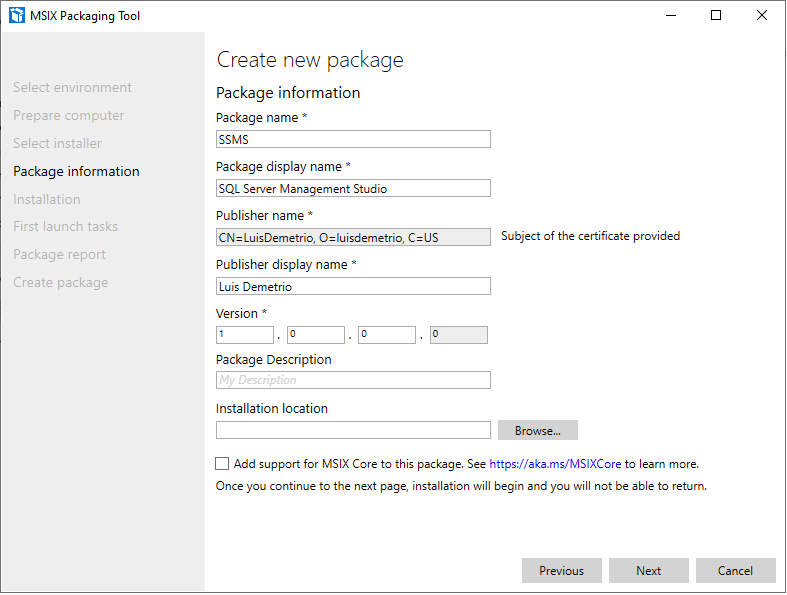Open the Package report step
The width and height of the screenshot is (787, 595).
(x=59, y=255)
